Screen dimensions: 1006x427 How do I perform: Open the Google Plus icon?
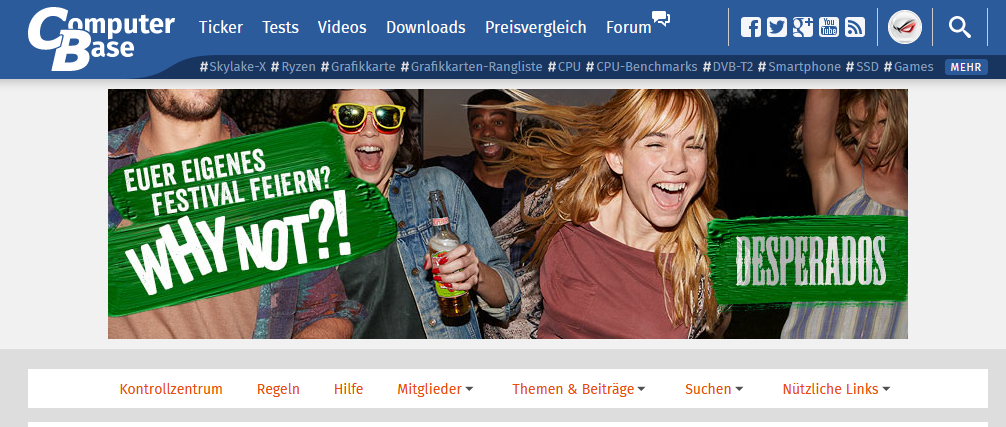tap(803, 27)
